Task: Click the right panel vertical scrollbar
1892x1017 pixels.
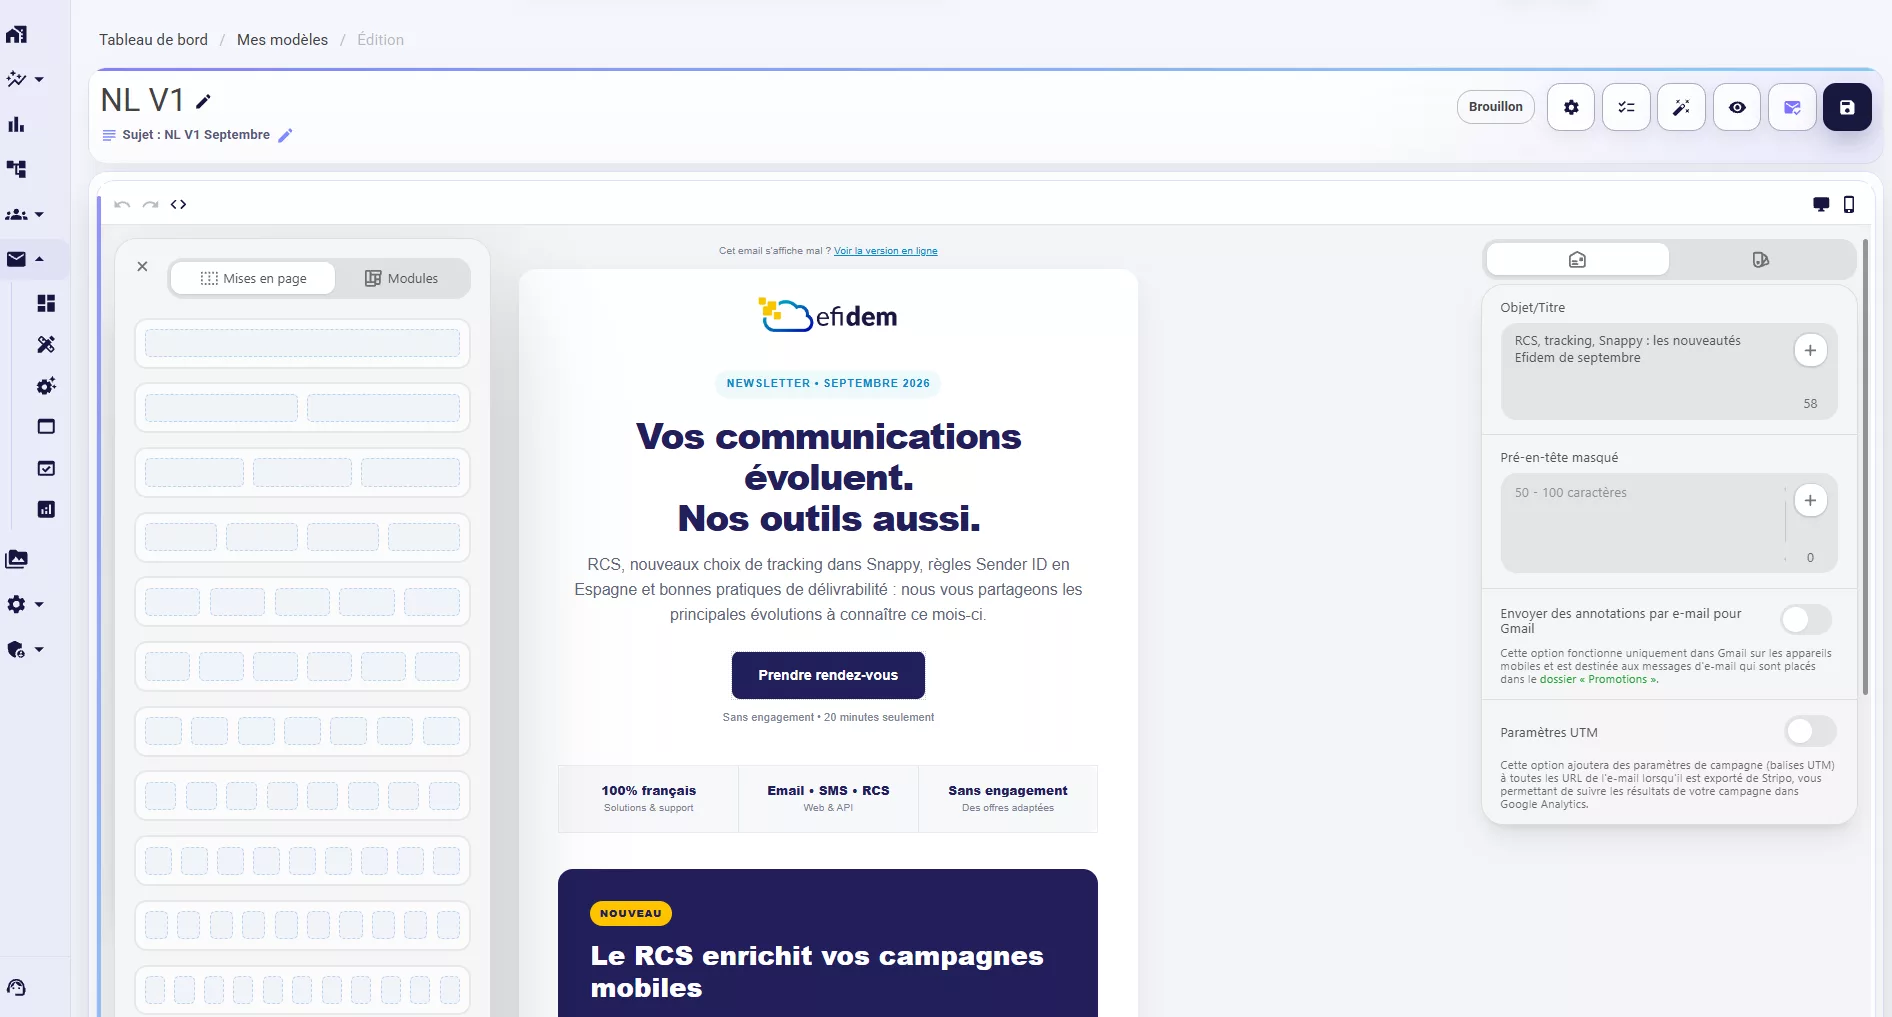Action: coord(1865,467)
